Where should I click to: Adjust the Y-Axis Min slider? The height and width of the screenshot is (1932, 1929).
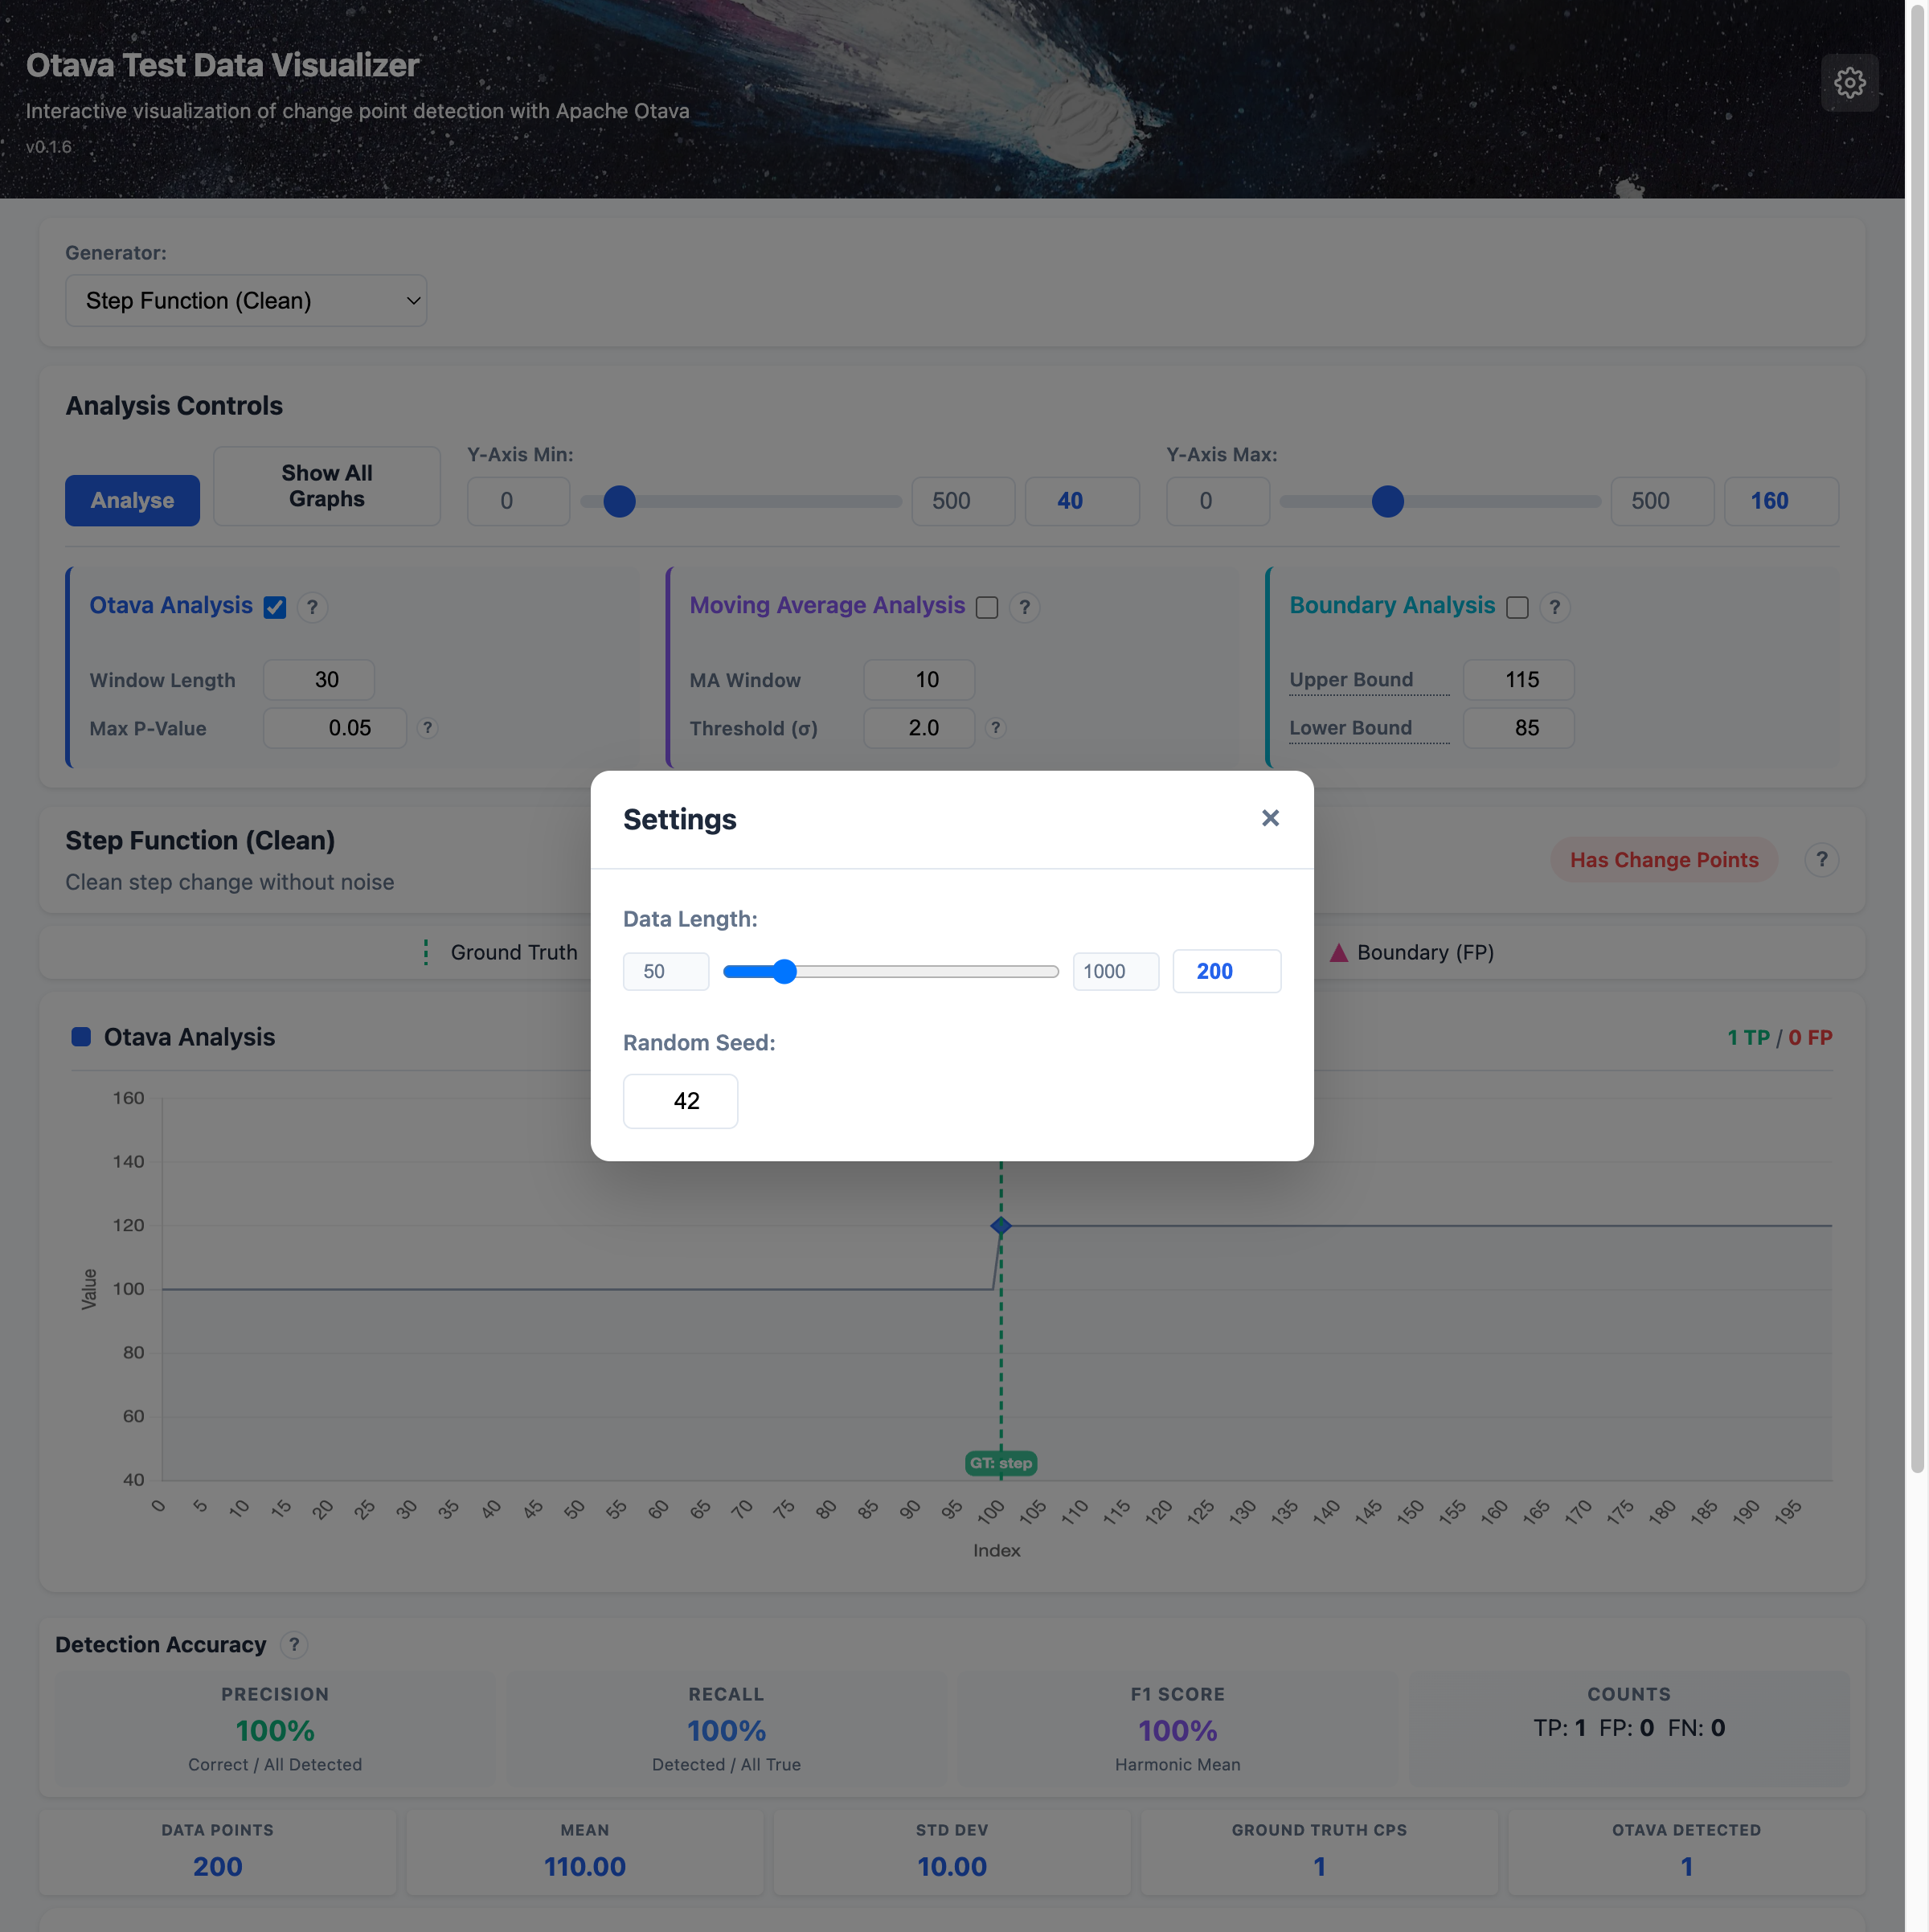[x=741, y=501]
